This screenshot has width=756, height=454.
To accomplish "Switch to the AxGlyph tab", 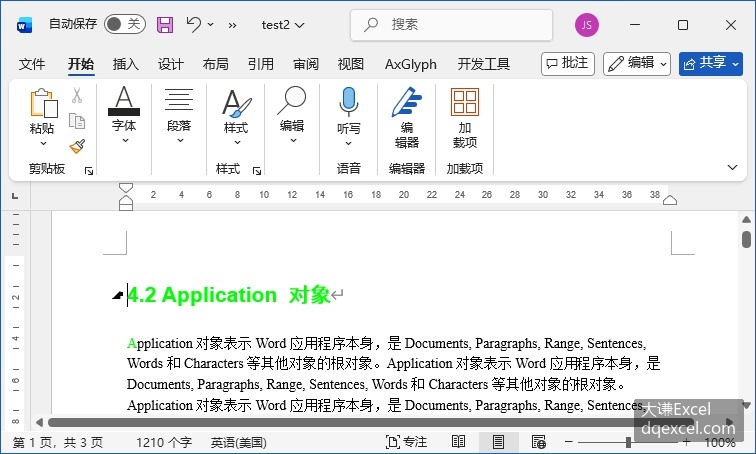I will tap(411, 64).
